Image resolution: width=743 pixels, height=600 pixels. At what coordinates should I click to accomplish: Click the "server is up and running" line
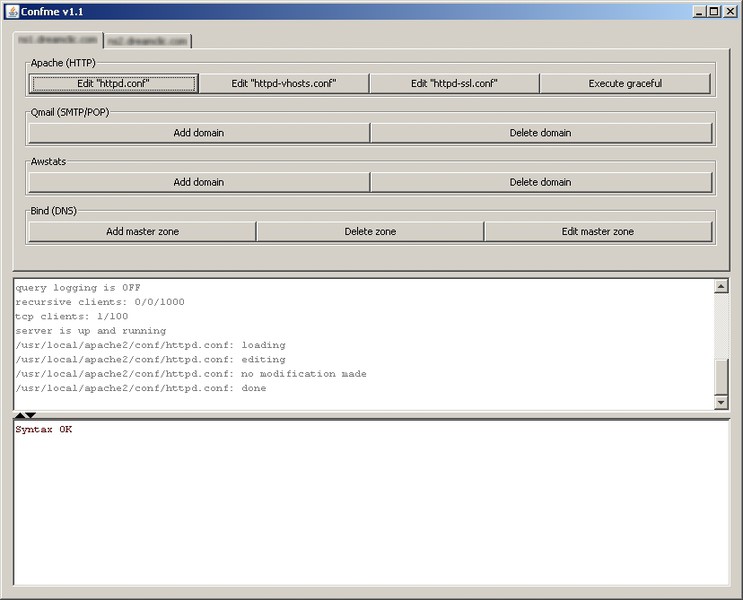[91, 331]
